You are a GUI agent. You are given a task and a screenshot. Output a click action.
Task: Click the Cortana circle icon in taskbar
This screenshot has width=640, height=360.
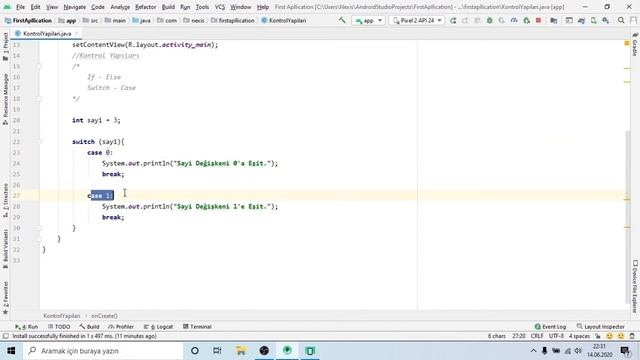(x=195, y=351)
